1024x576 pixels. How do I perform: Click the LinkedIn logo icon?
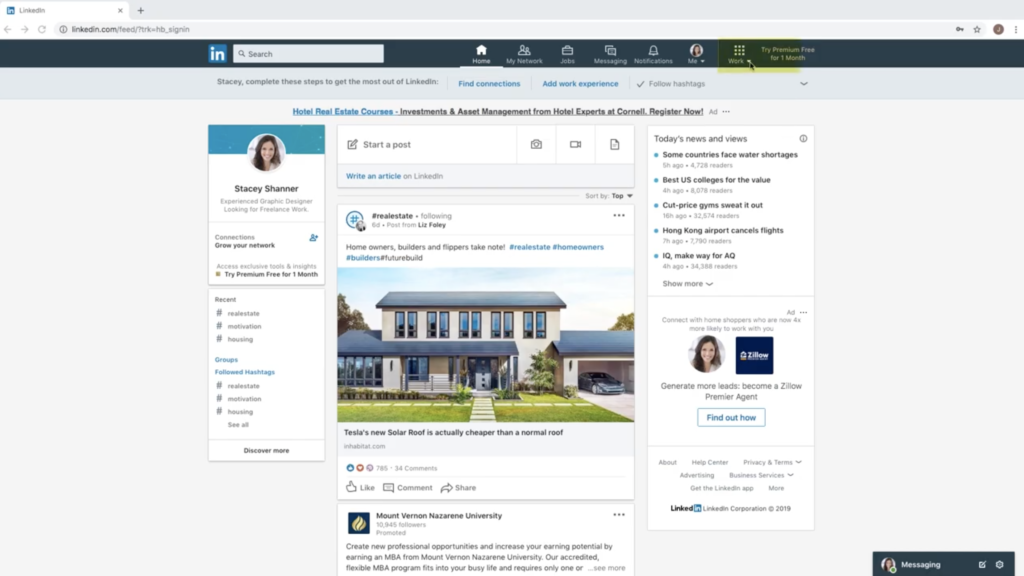click(x=217, y=54)
